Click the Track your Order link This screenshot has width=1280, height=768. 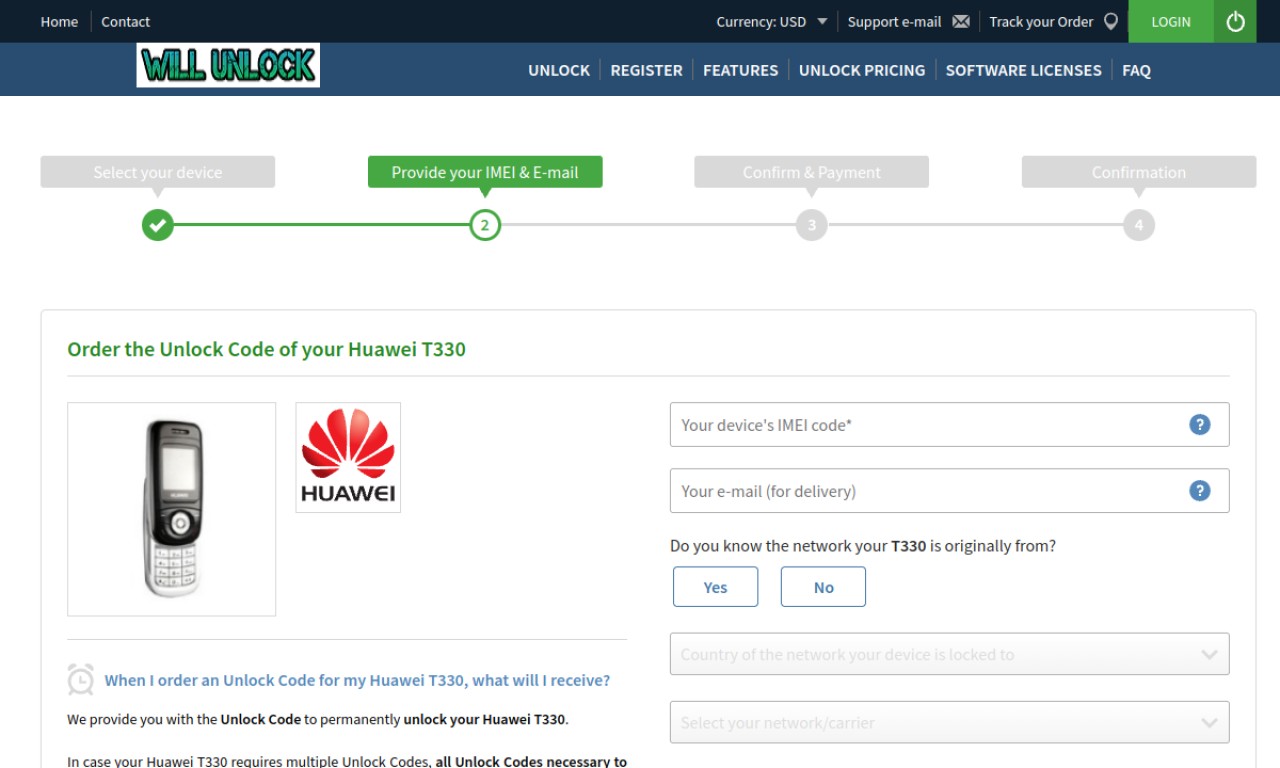coord(1041,21)
